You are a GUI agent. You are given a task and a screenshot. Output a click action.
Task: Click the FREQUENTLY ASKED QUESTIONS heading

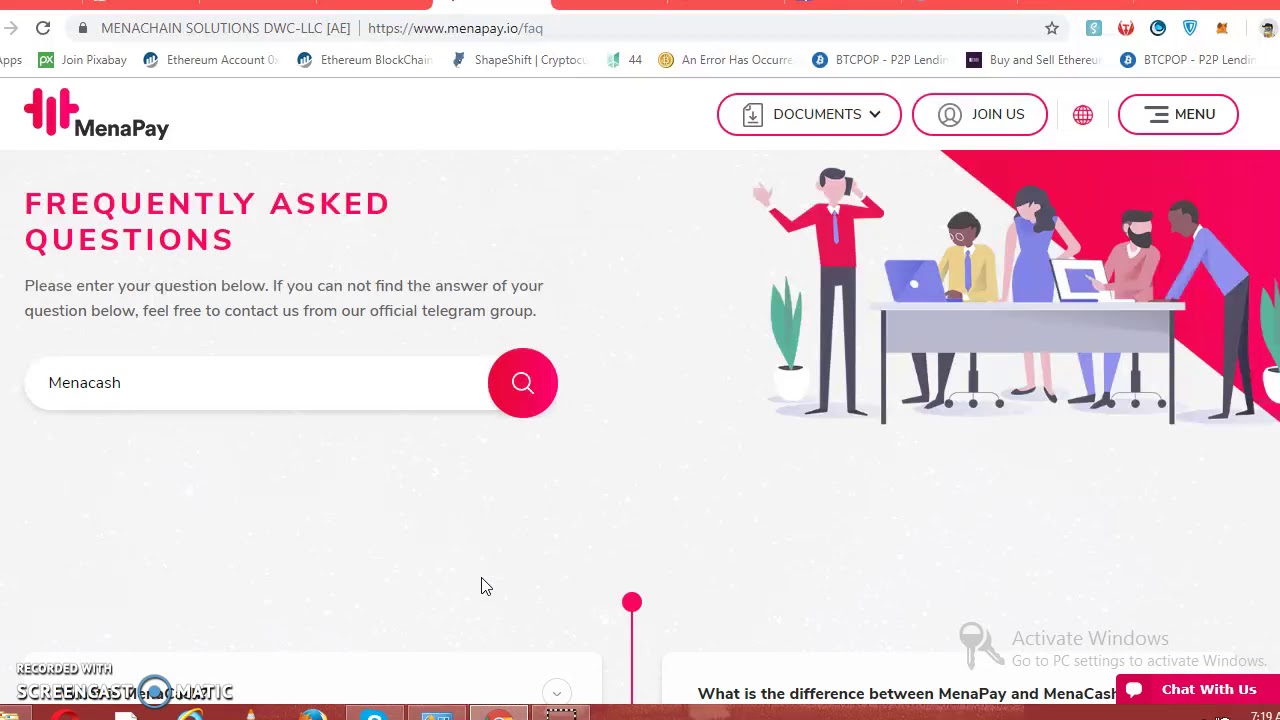207,221
